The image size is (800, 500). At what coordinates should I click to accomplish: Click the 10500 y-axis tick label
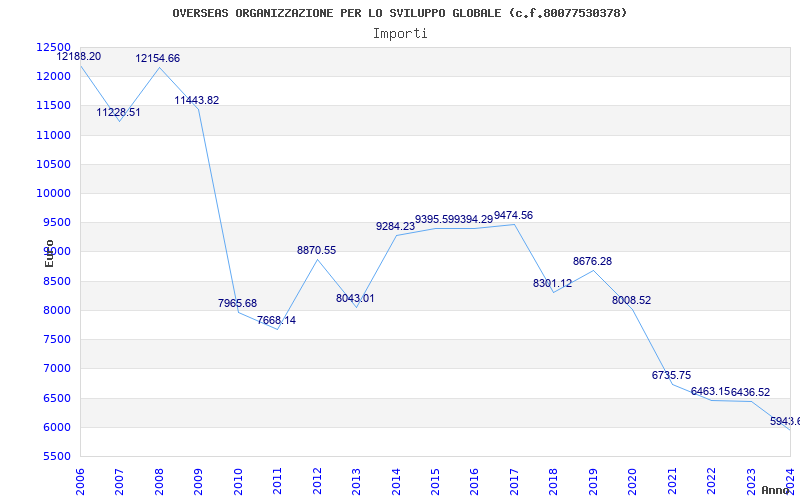tap(53, 164)
